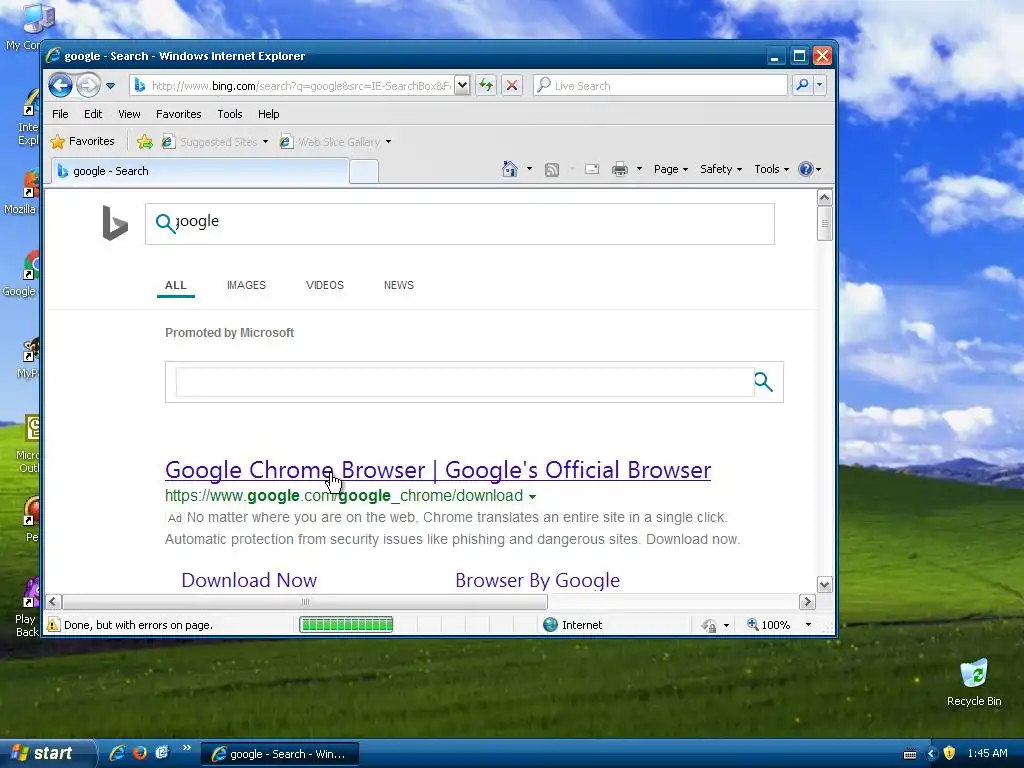Expand the Home button dropdown arrow
Screen dimensions: 1024x768
point(529,169)
